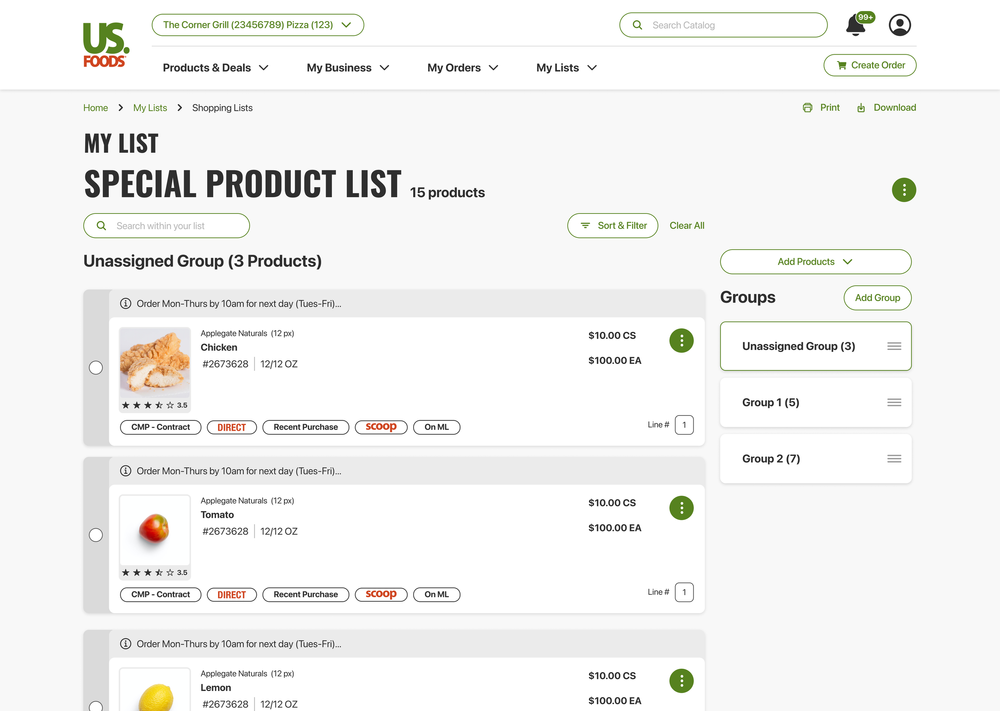Open the account profile icon menu
The width and height of the screenshot is (1000, 711).
pos(899,25)
